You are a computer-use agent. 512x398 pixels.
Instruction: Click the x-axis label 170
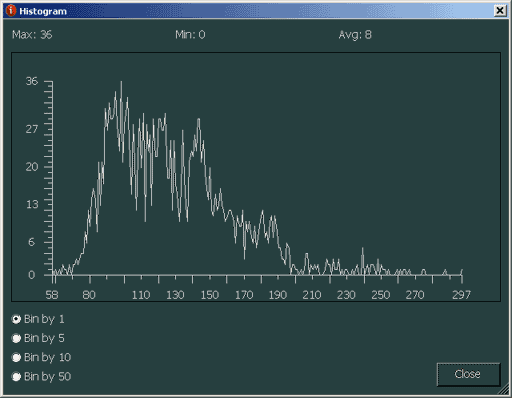[x=244, y=295]
